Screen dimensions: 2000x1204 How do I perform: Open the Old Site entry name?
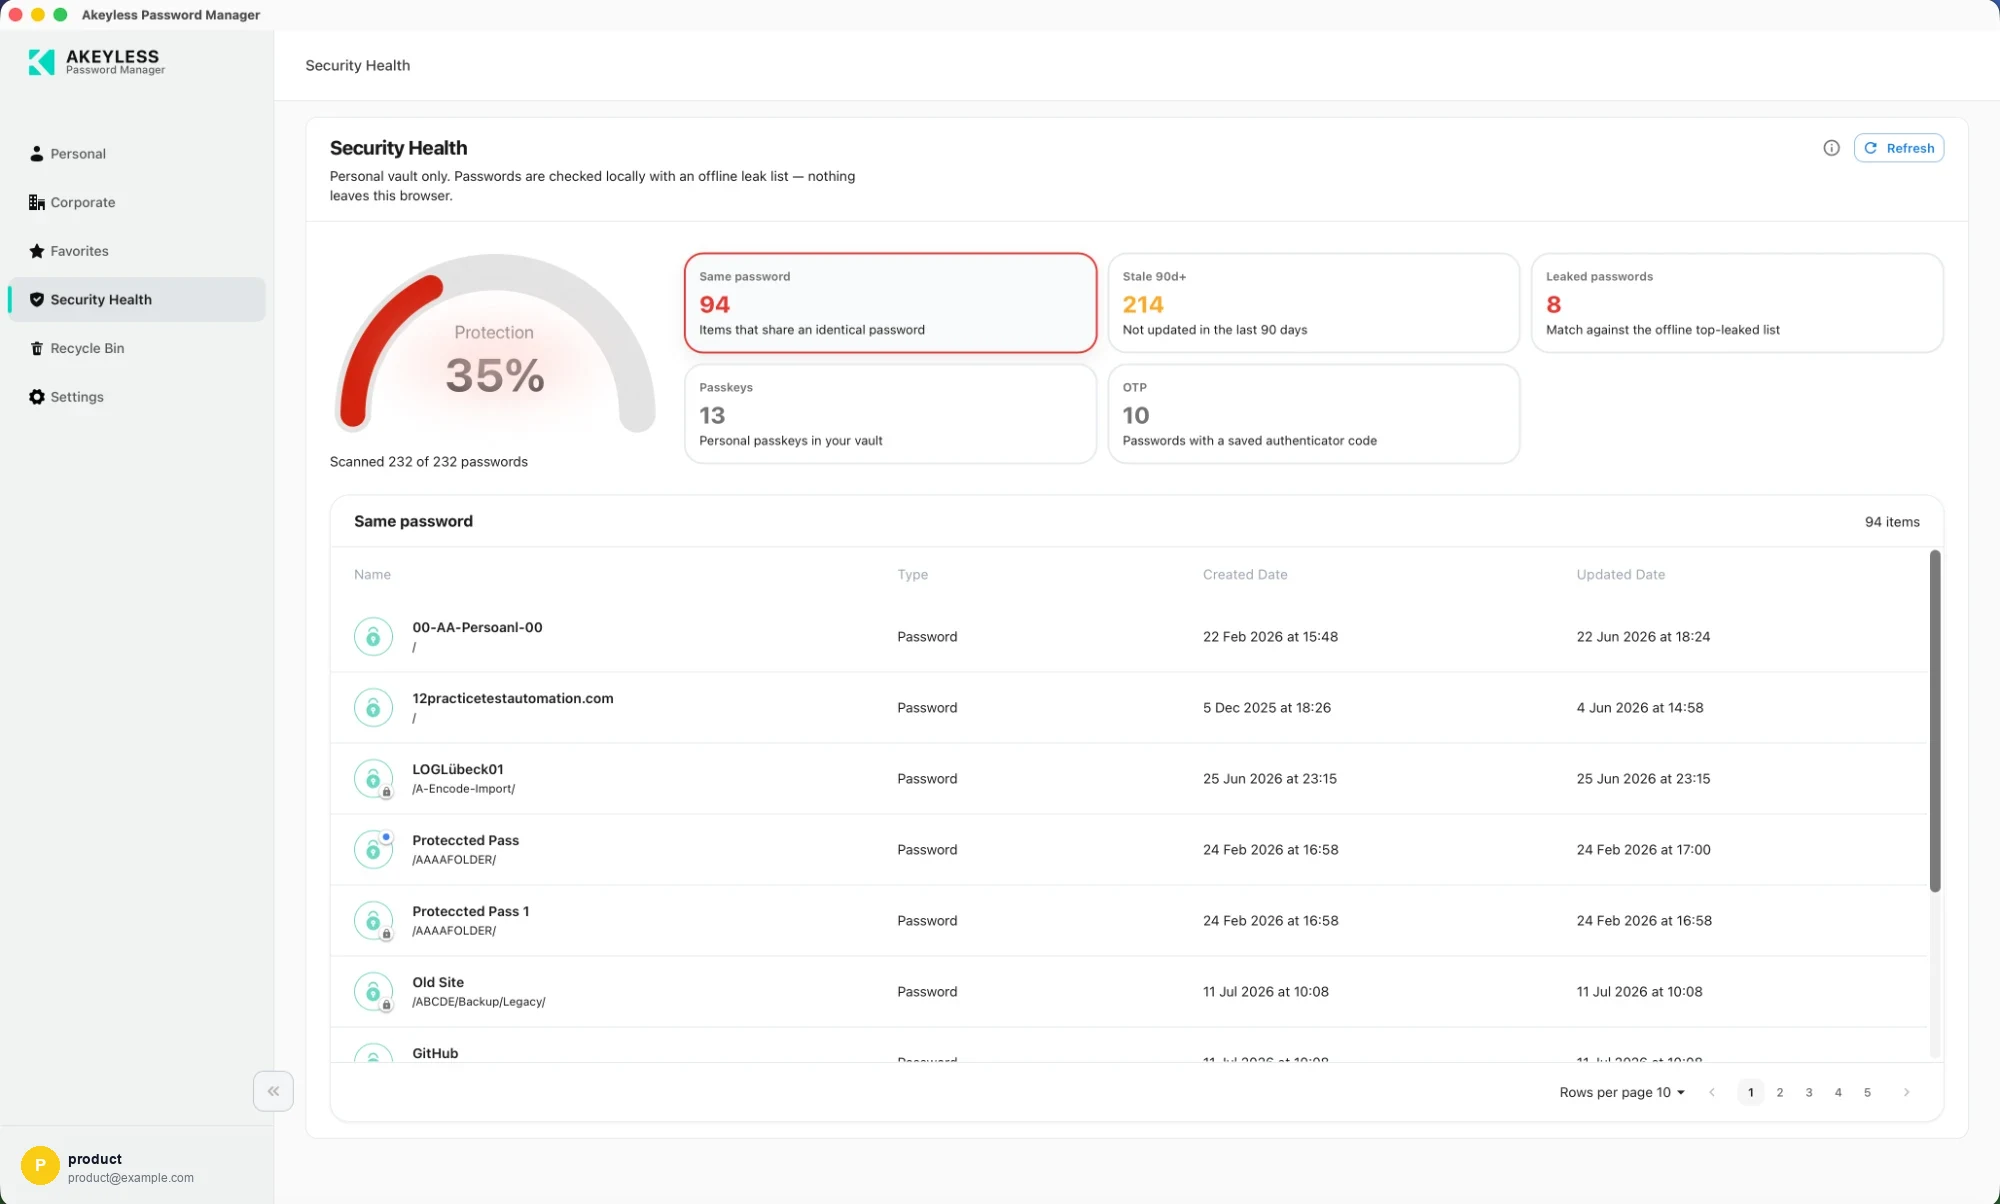pyautogui.click(x=438, y=982)
